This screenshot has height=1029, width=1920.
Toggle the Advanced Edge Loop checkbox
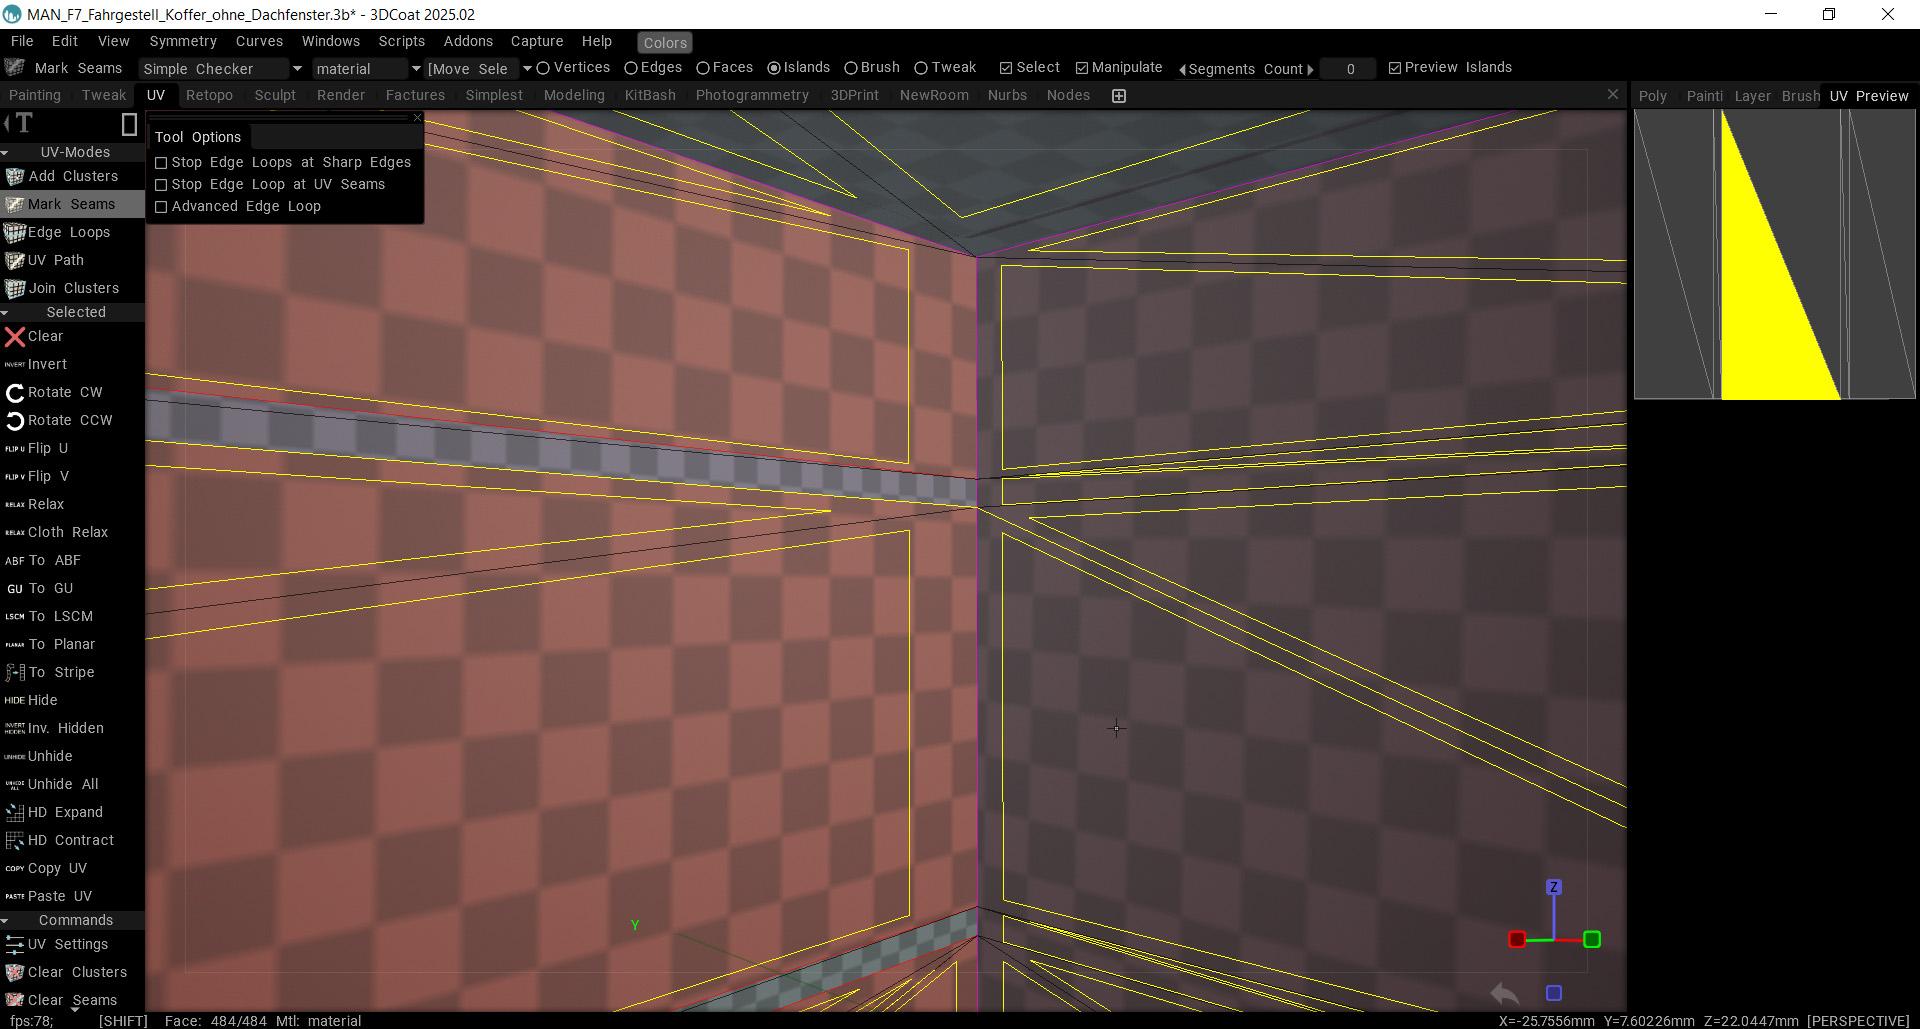(161, 207)
